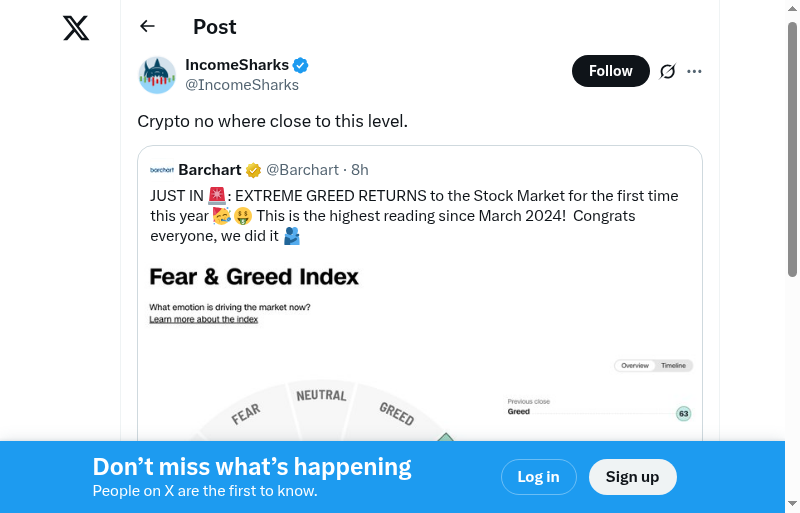800x513 pixels.
Task: Follow the IncomeSharks account
Action: point(610,71)
